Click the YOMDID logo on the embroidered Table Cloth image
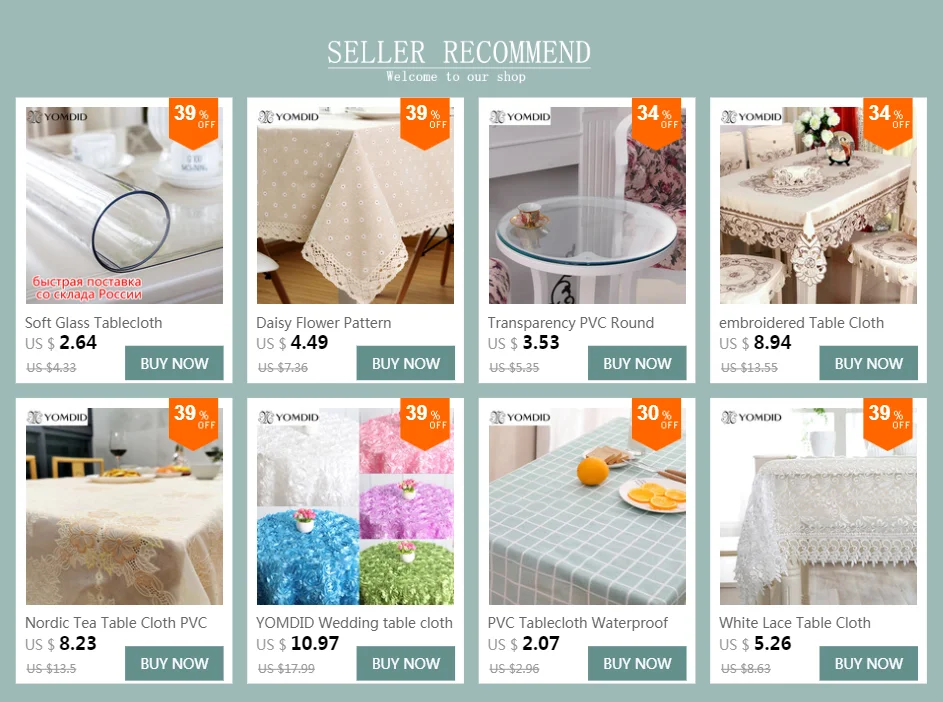This screenshot has height=702, width=943. click(751, 117)
